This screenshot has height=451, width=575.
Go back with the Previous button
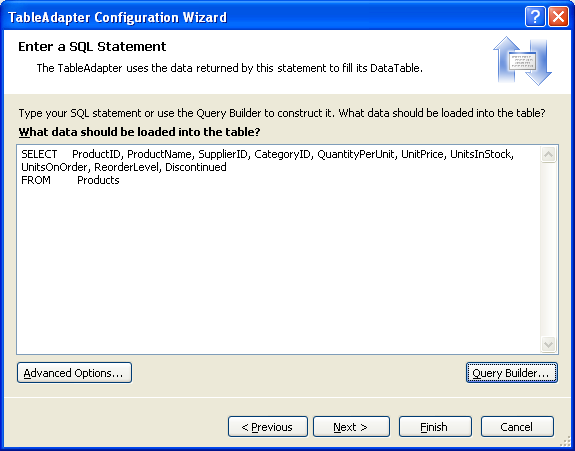(x=268, y=426)
